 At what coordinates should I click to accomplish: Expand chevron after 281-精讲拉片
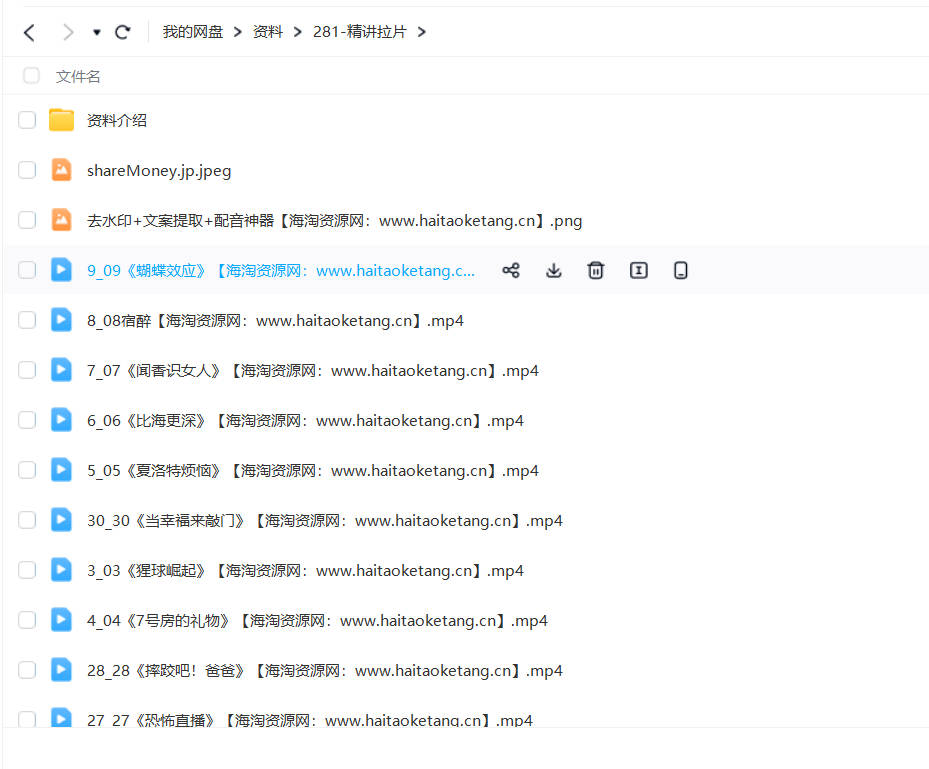(421, 32)
